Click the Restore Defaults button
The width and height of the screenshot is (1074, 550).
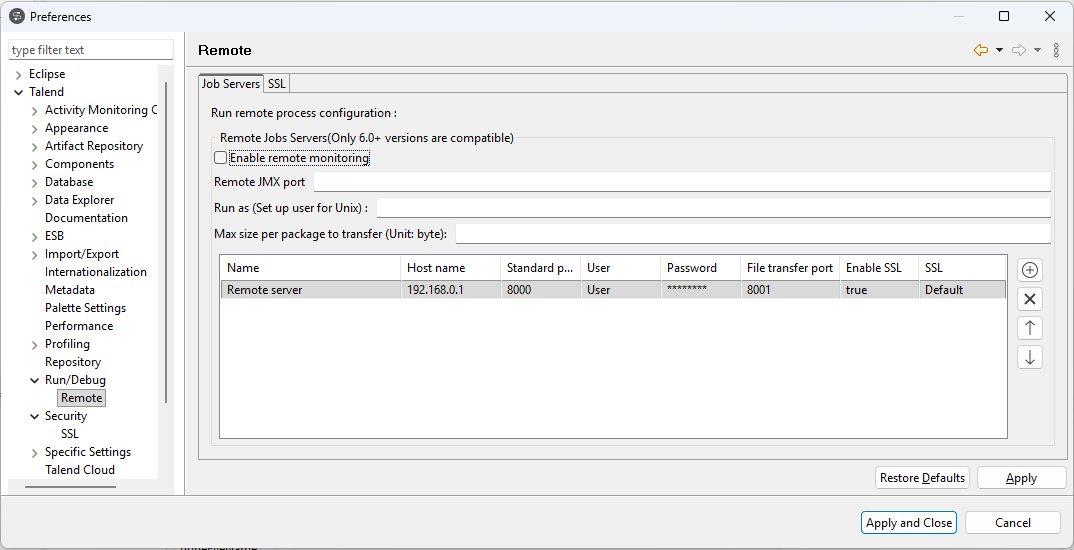(x=922, y=478)
